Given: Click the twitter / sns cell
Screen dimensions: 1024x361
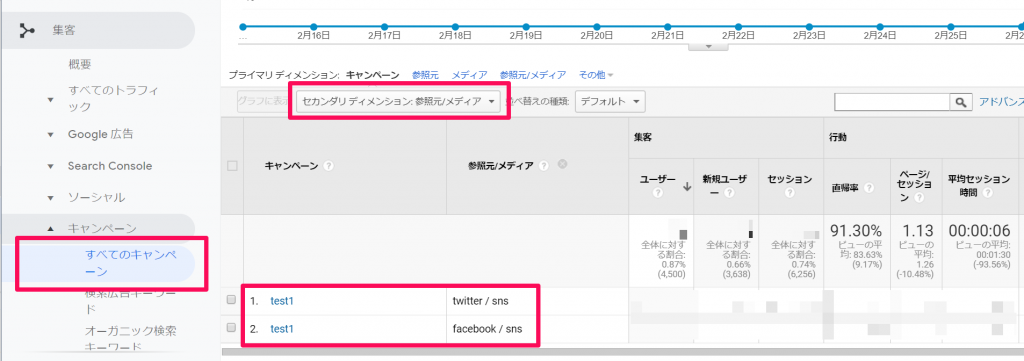Looking at the screenshot, I should pos(480,301).
